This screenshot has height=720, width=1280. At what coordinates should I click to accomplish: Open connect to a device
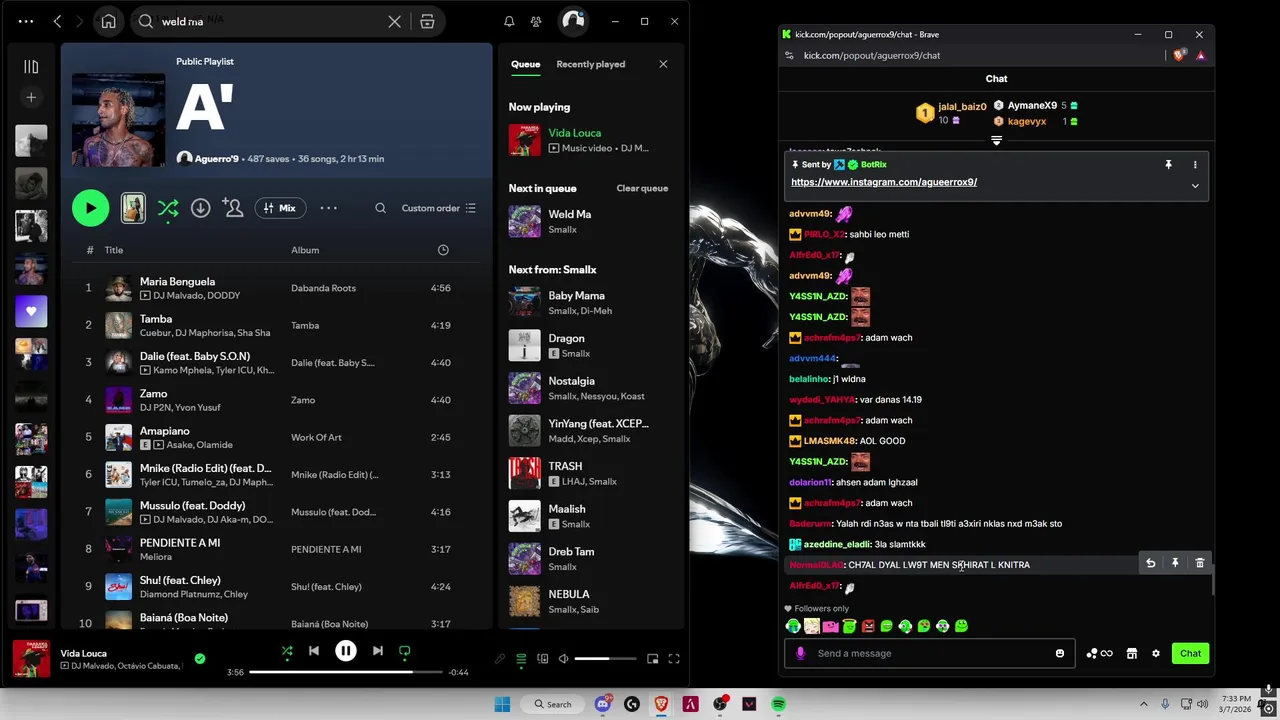click(x=542, y=659)
